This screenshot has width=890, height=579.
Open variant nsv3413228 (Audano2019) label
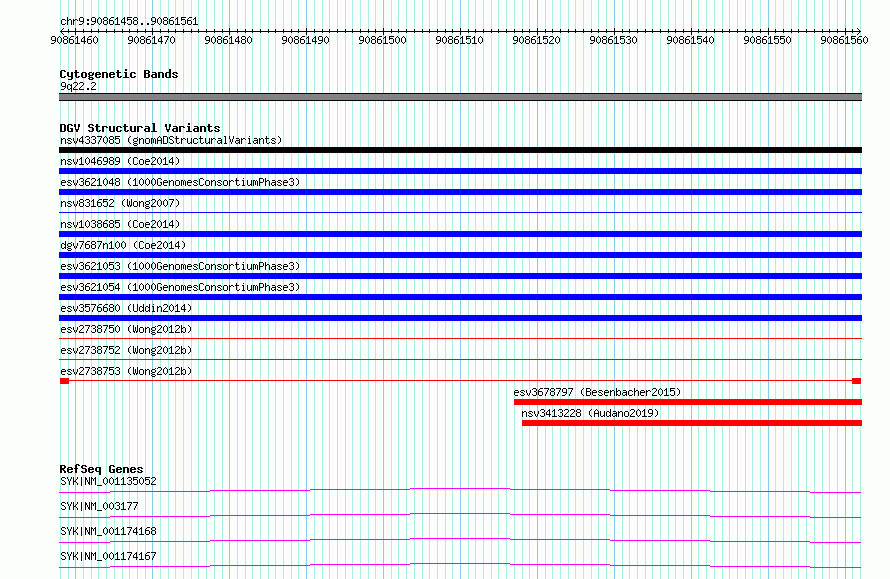tap(590, 413)
